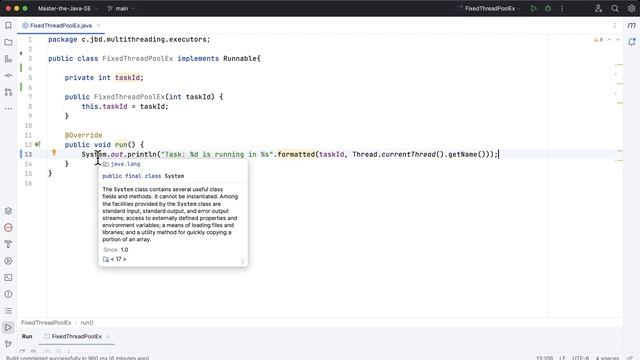Open the Project folder tool window

coord(8,42)
